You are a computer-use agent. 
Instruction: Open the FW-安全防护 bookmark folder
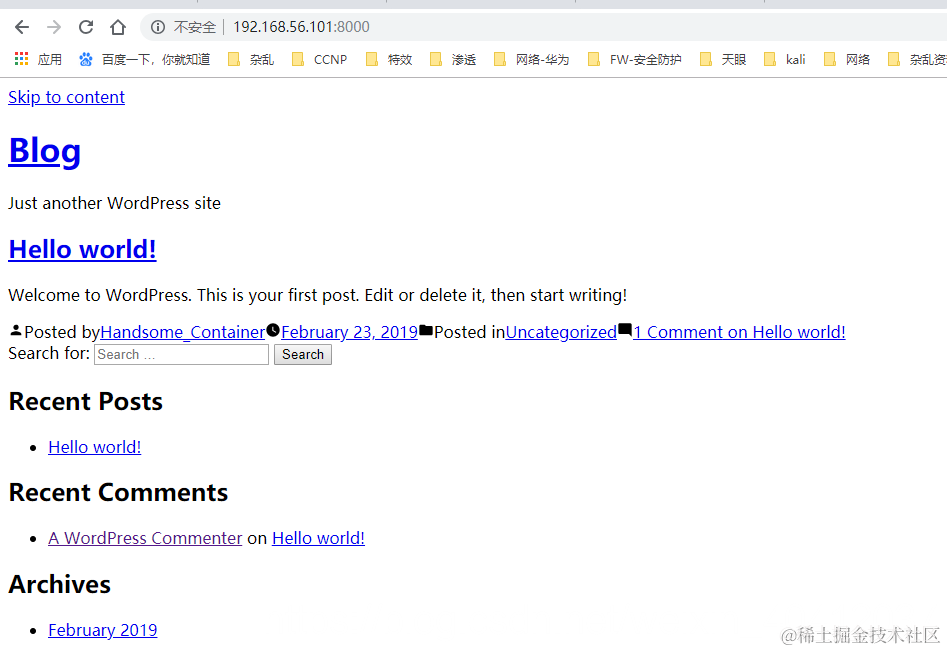(x=635, y=59)
